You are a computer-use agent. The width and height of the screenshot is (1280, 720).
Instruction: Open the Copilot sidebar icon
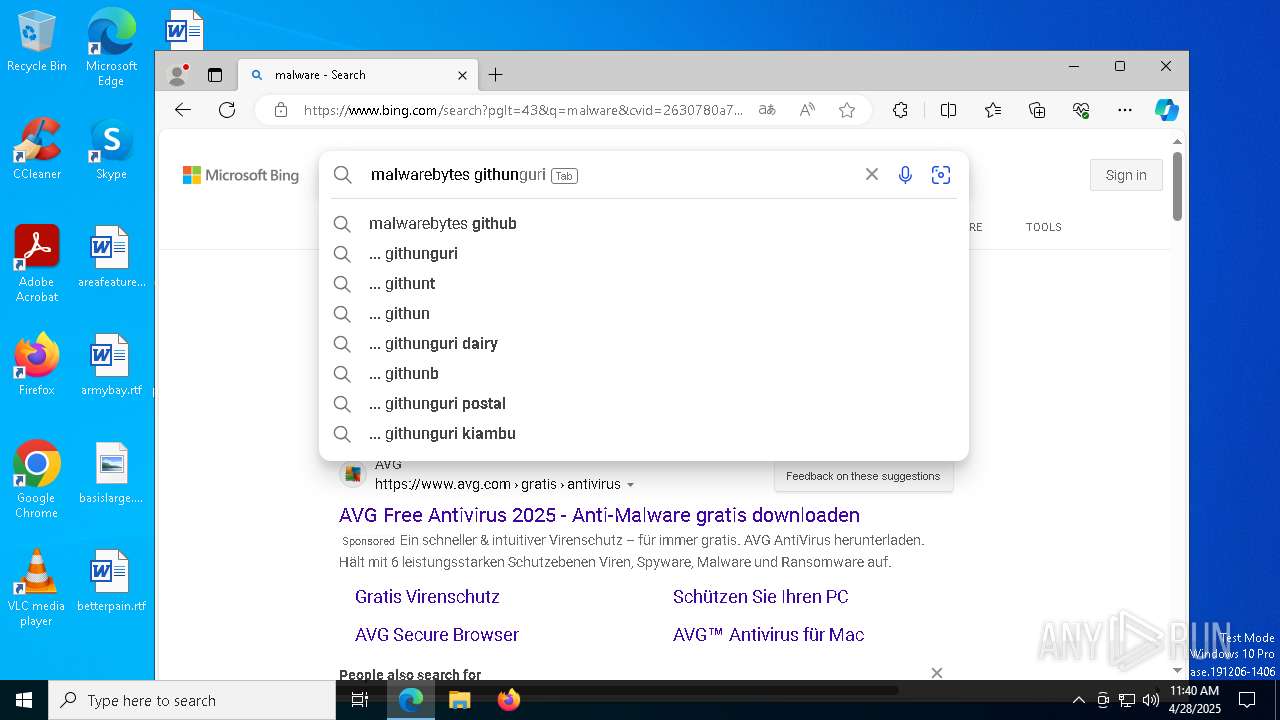pyautogui.click(x=1166, y=110)
